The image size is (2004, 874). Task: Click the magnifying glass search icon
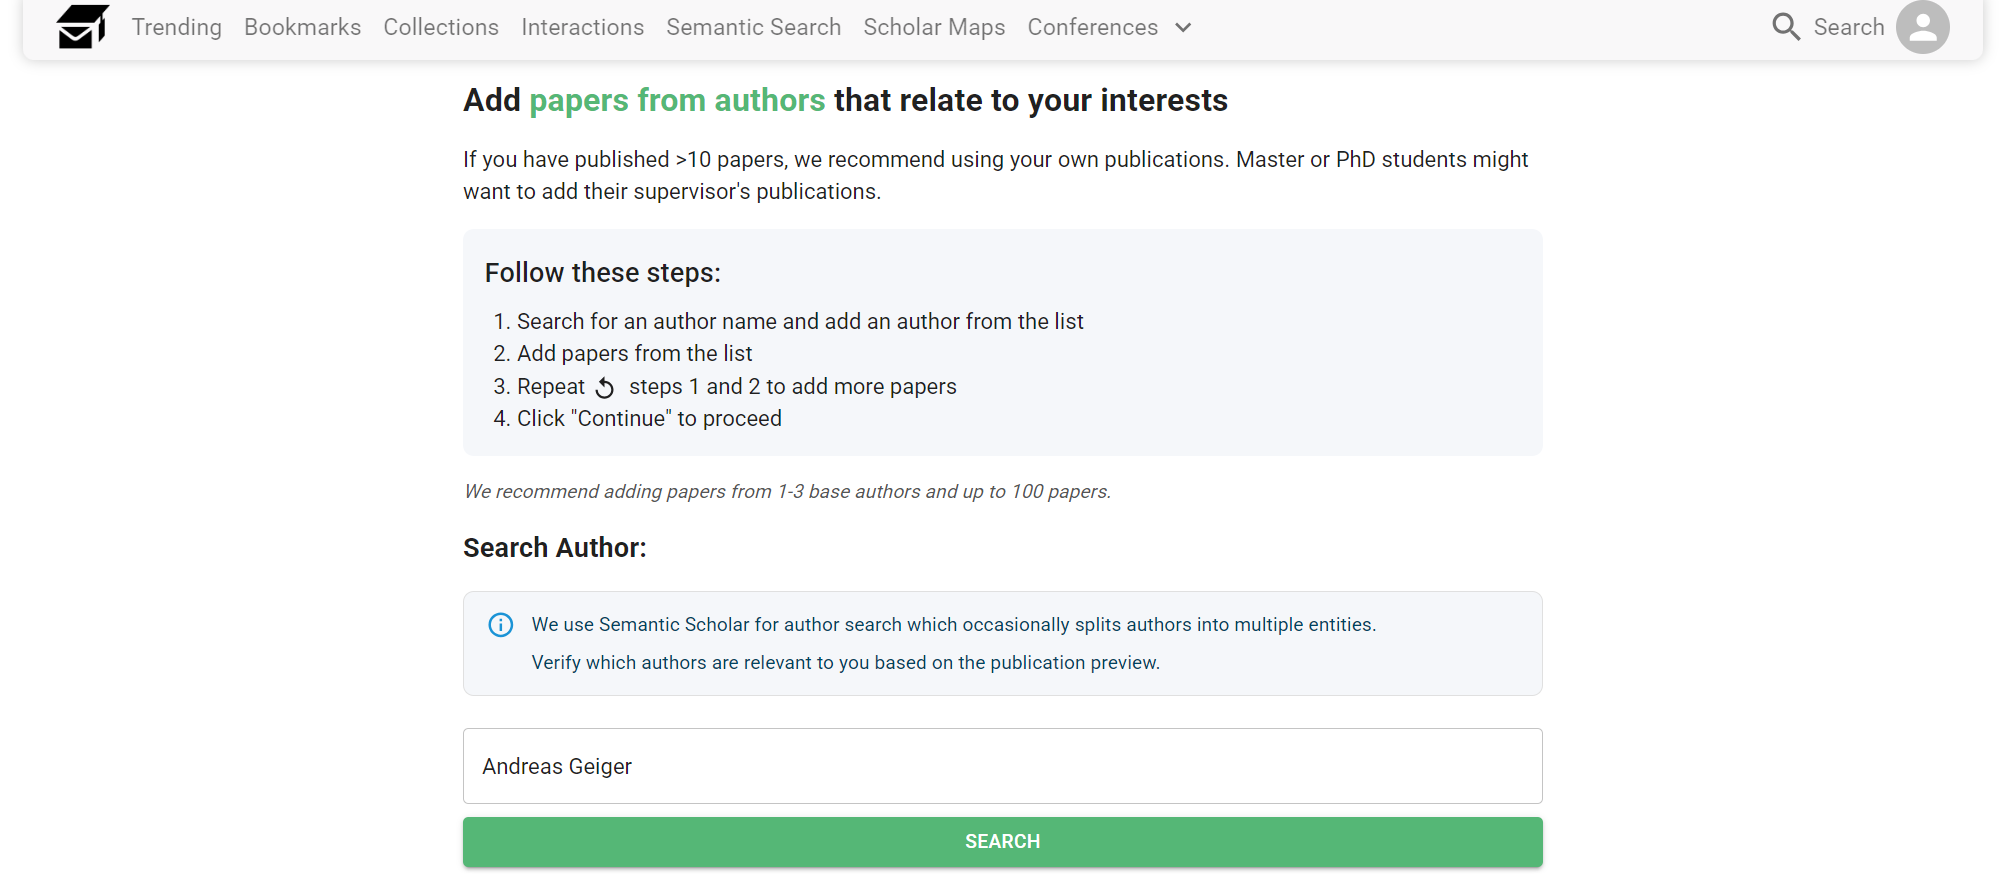click(x=1785, y=27)
